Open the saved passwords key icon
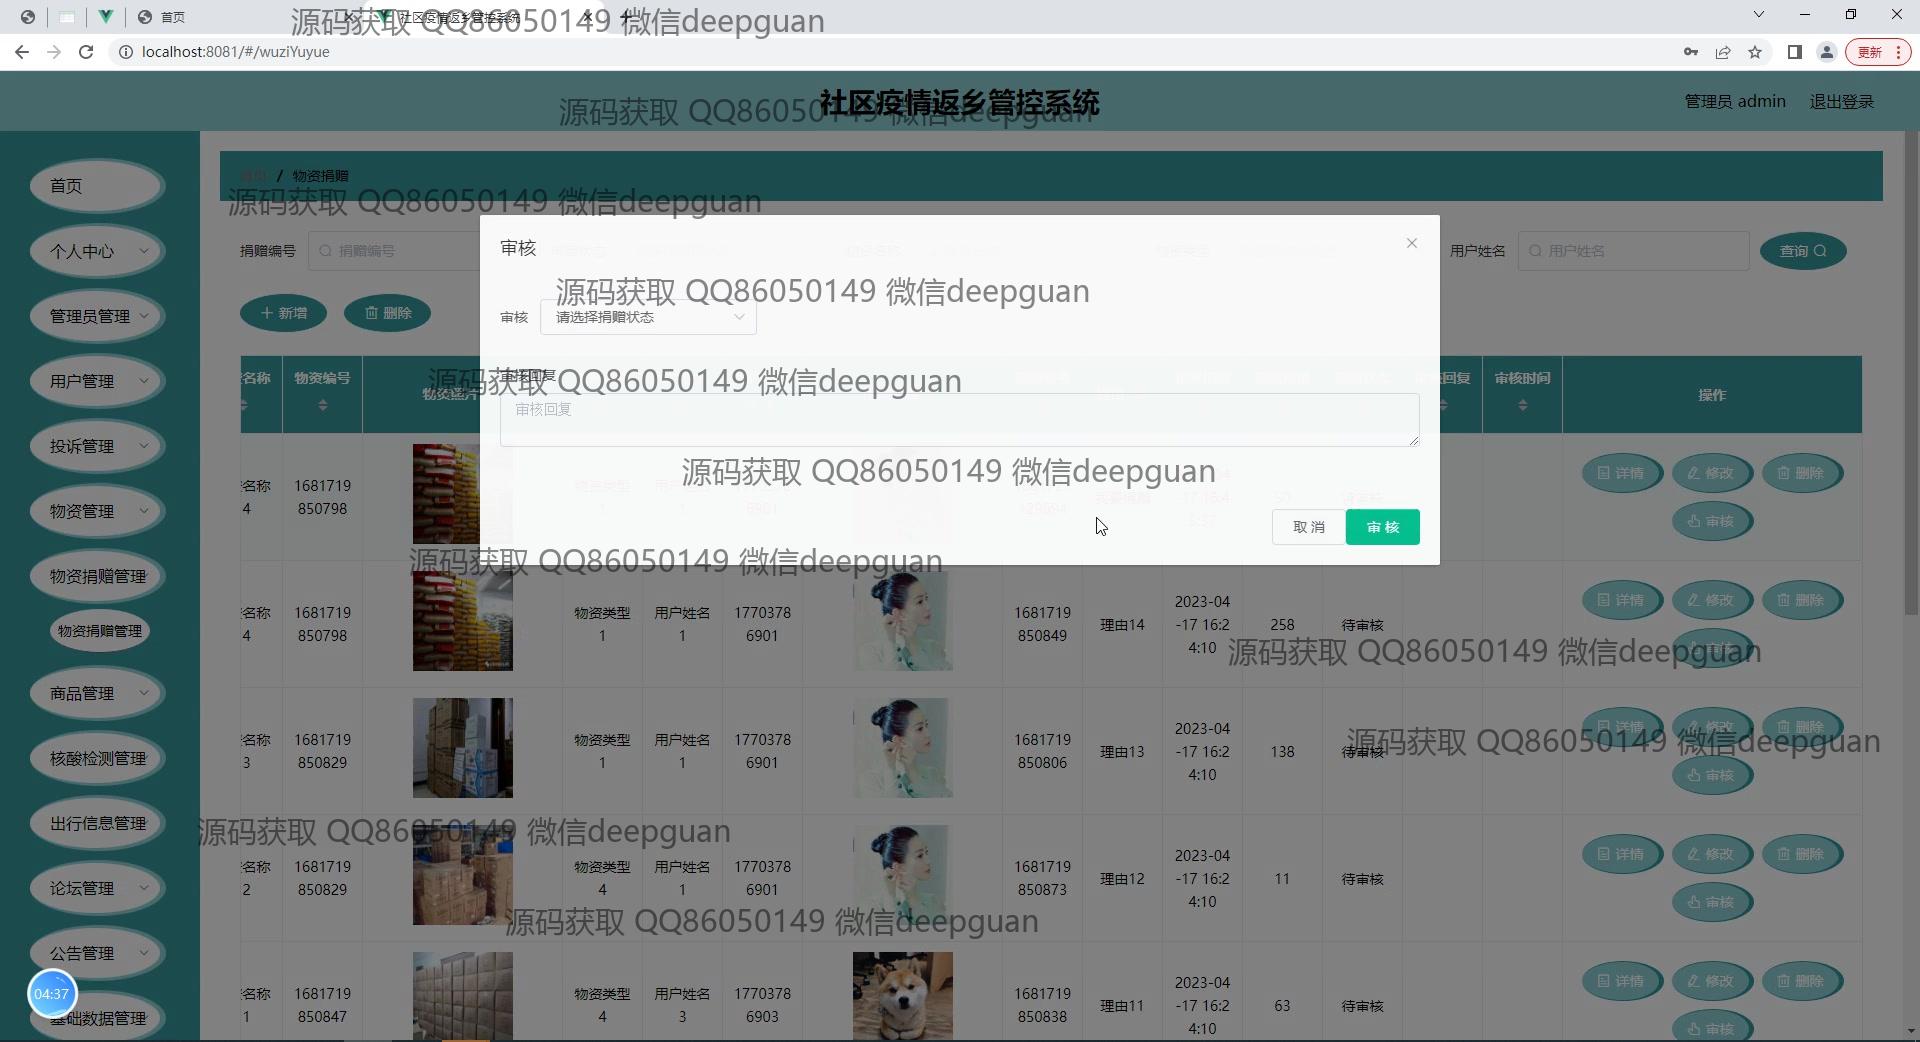The height and width of the screenshot is (1042, 1920). click(x=1691, y=52)
